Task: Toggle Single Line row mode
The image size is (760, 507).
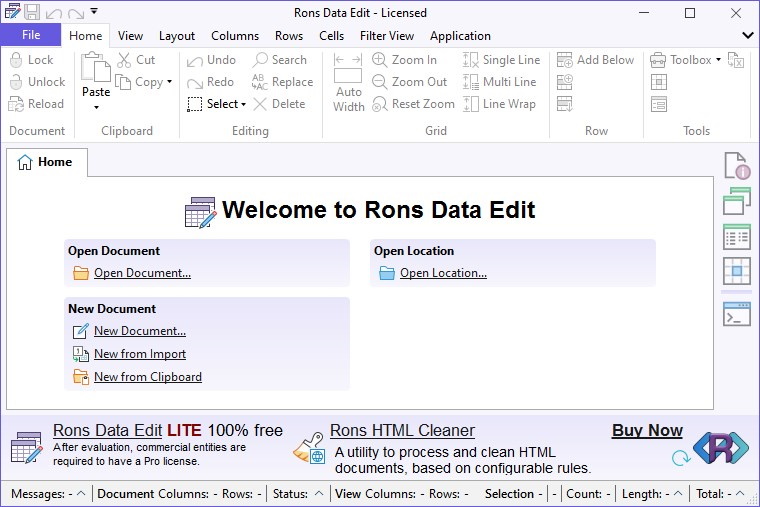Action: pos(501,60)
